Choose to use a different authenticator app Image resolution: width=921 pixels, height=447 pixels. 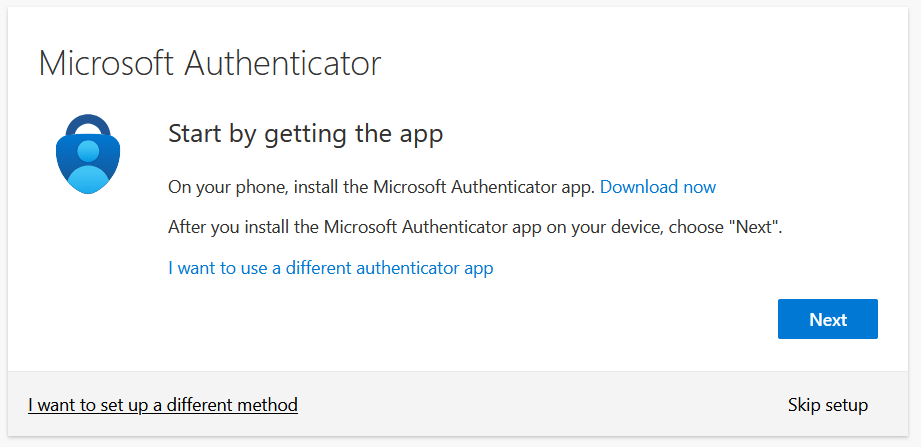(330, 268)
